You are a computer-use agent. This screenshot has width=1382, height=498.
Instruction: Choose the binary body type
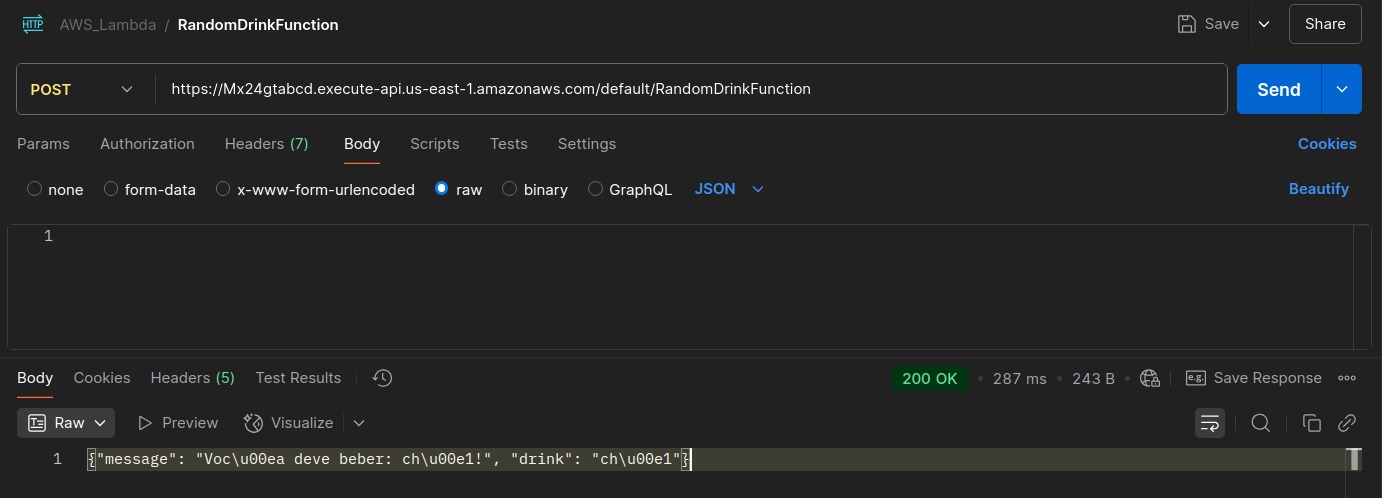[x=510, y=189]
